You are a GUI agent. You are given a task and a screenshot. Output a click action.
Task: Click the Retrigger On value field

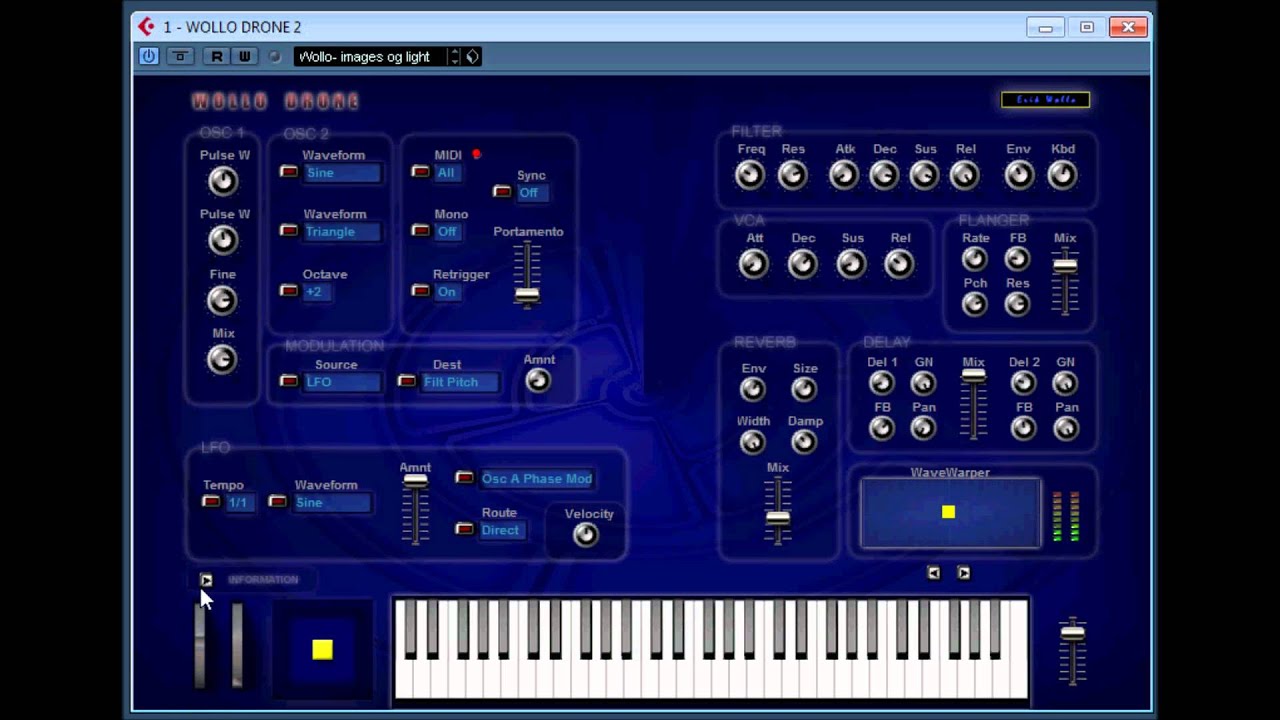click(x=449, y=292)
